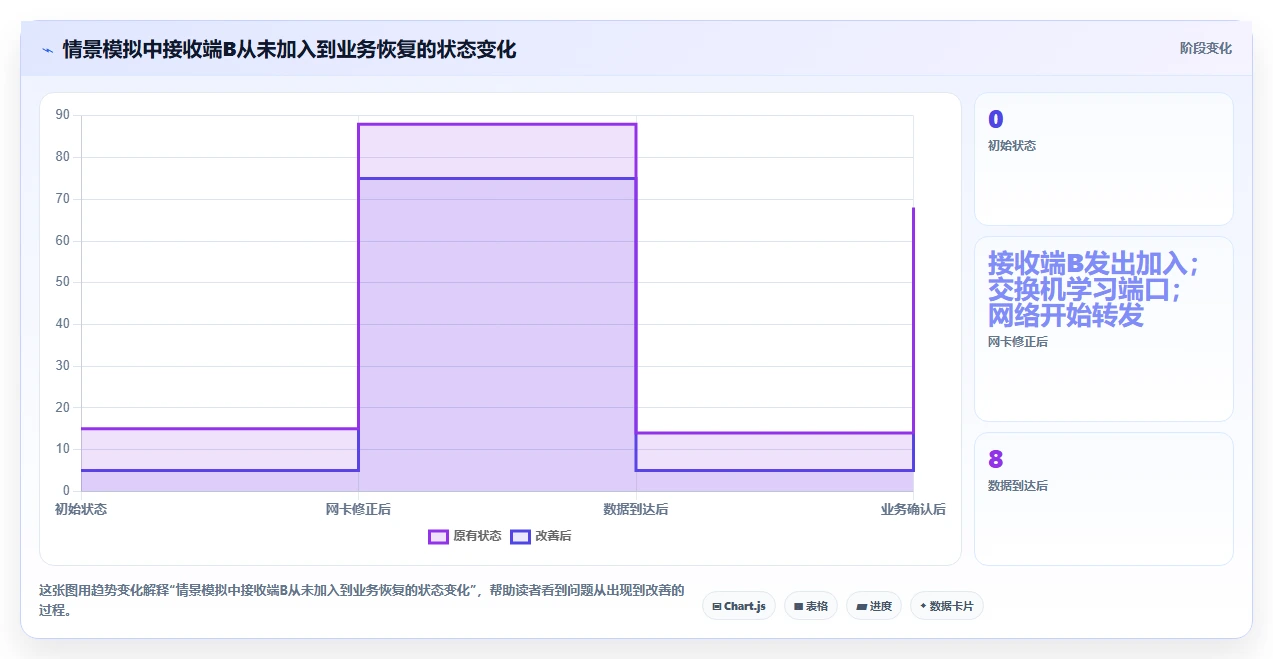Open the 初始状态 data card showing 0
This screenshot has height=659, width=1273.
pos(1104,159)
